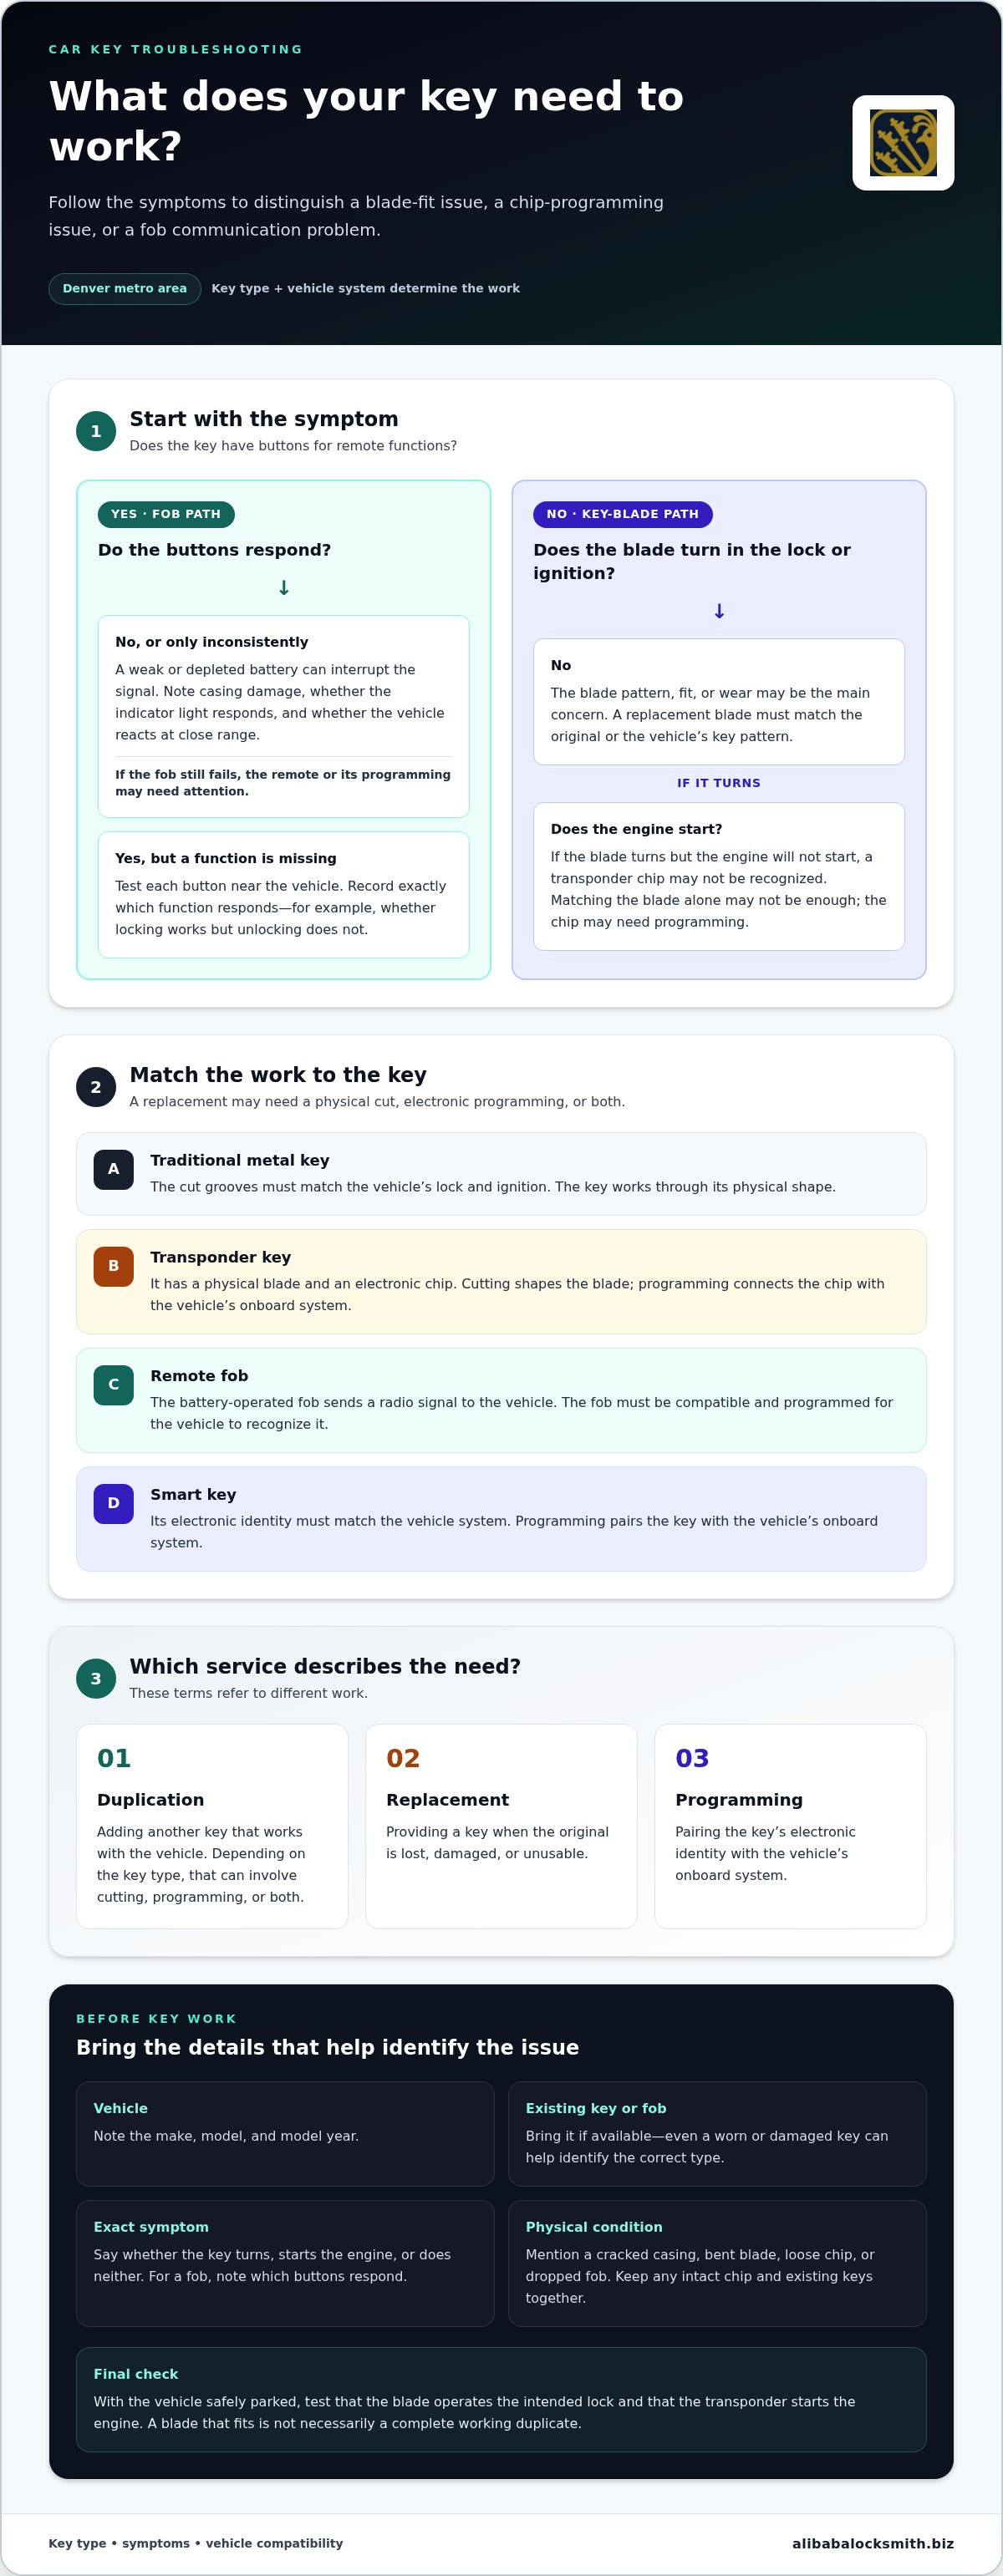Image resolution: width=1003 pixels, height=2576 pixels.
Task: Open the 02 Replacement service card
Action: point(501,1826)
